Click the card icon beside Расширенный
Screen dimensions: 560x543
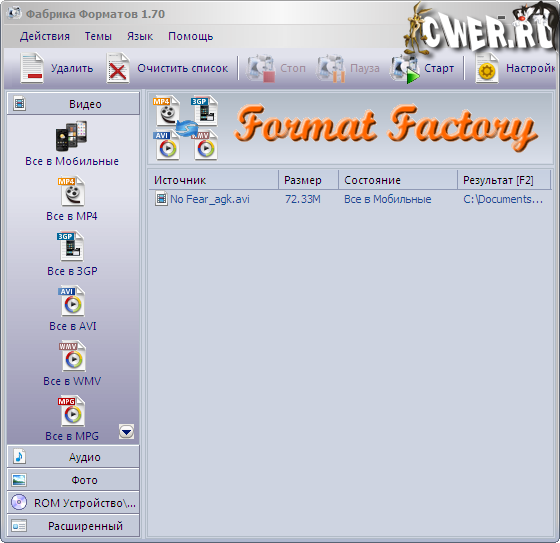click(19, 526)
